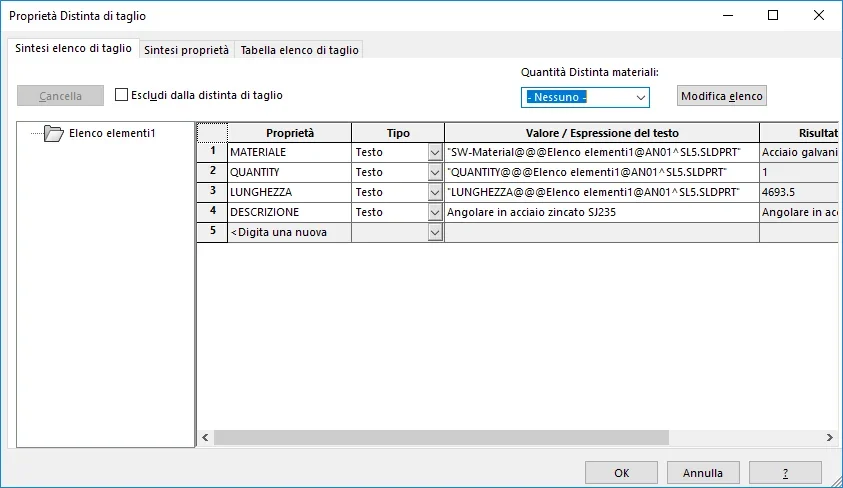Click the empty value cell in row 5
Viewport: 843px width, 488px height.
(x=602, y=233)
